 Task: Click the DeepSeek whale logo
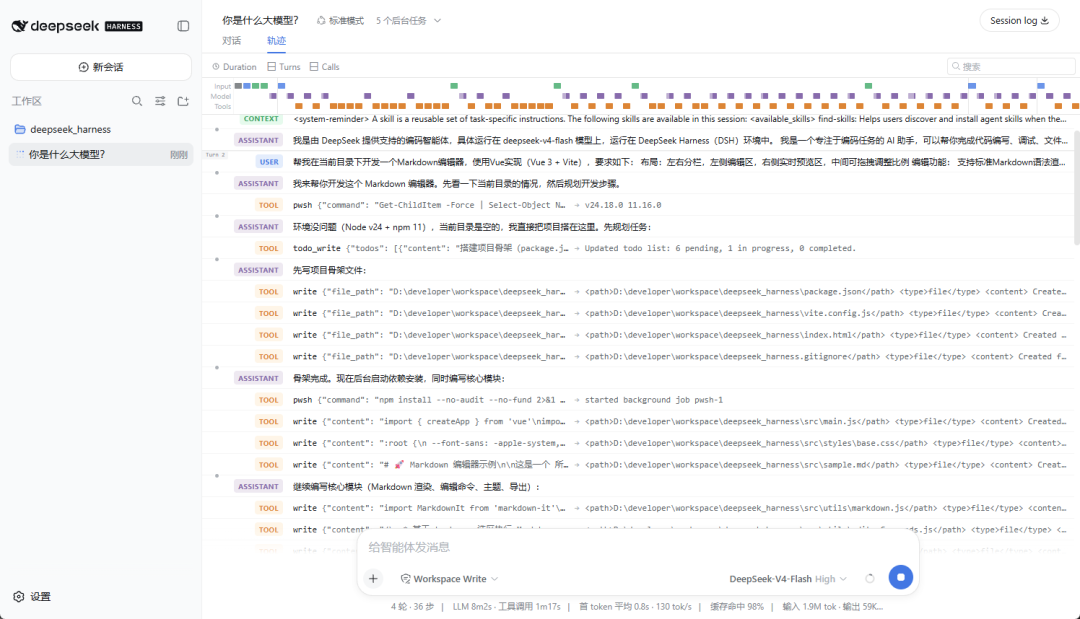[19, 26]
